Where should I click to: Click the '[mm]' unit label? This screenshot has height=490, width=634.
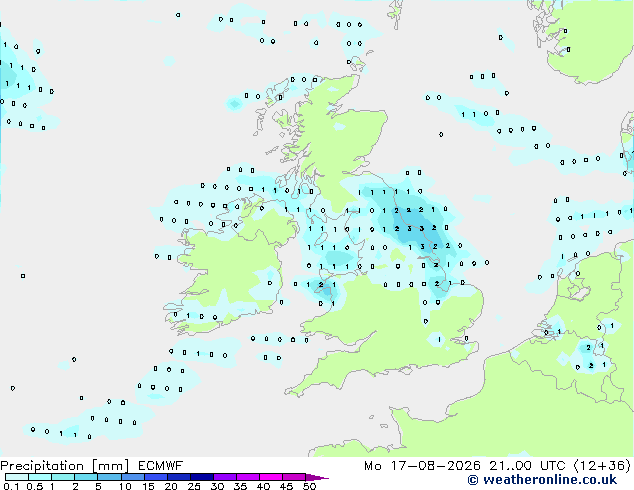point(110,466)
